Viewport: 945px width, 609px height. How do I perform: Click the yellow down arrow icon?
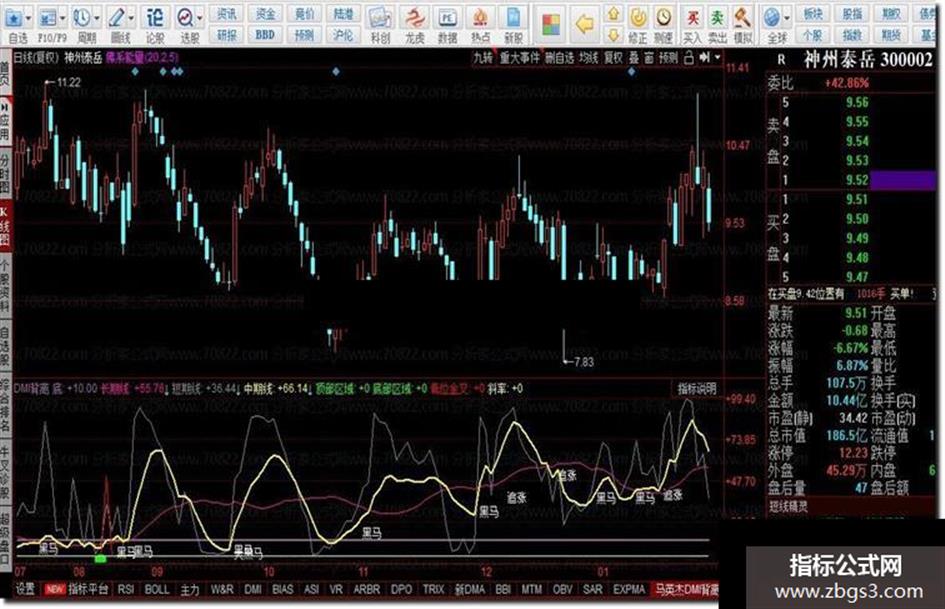tap(614, 34)
